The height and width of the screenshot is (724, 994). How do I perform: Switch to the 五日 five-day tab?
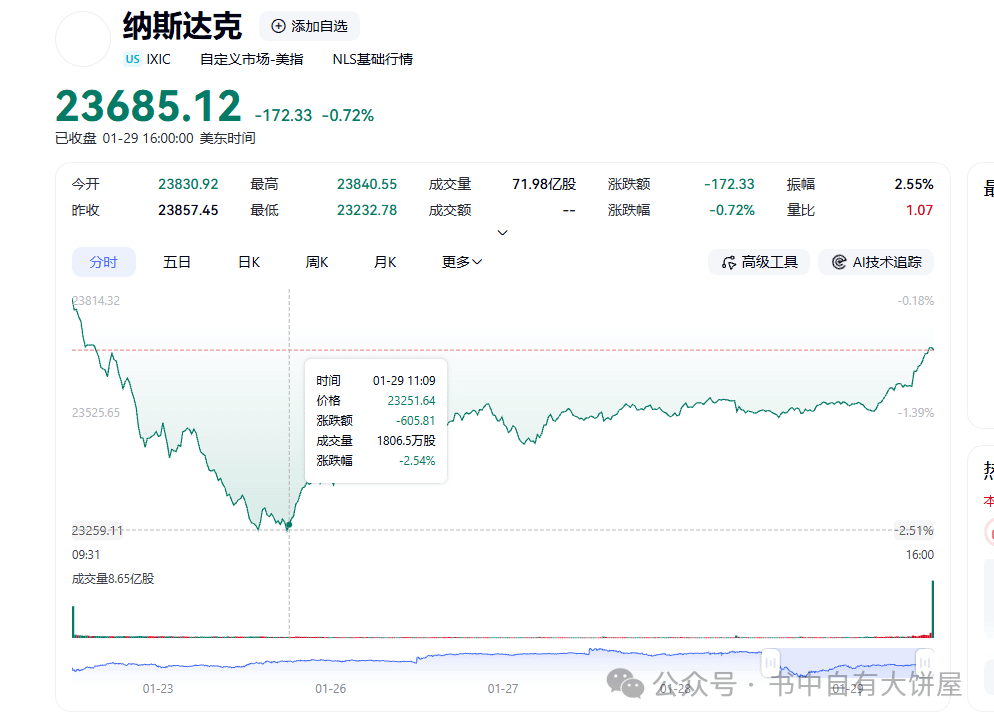(176, 261)
